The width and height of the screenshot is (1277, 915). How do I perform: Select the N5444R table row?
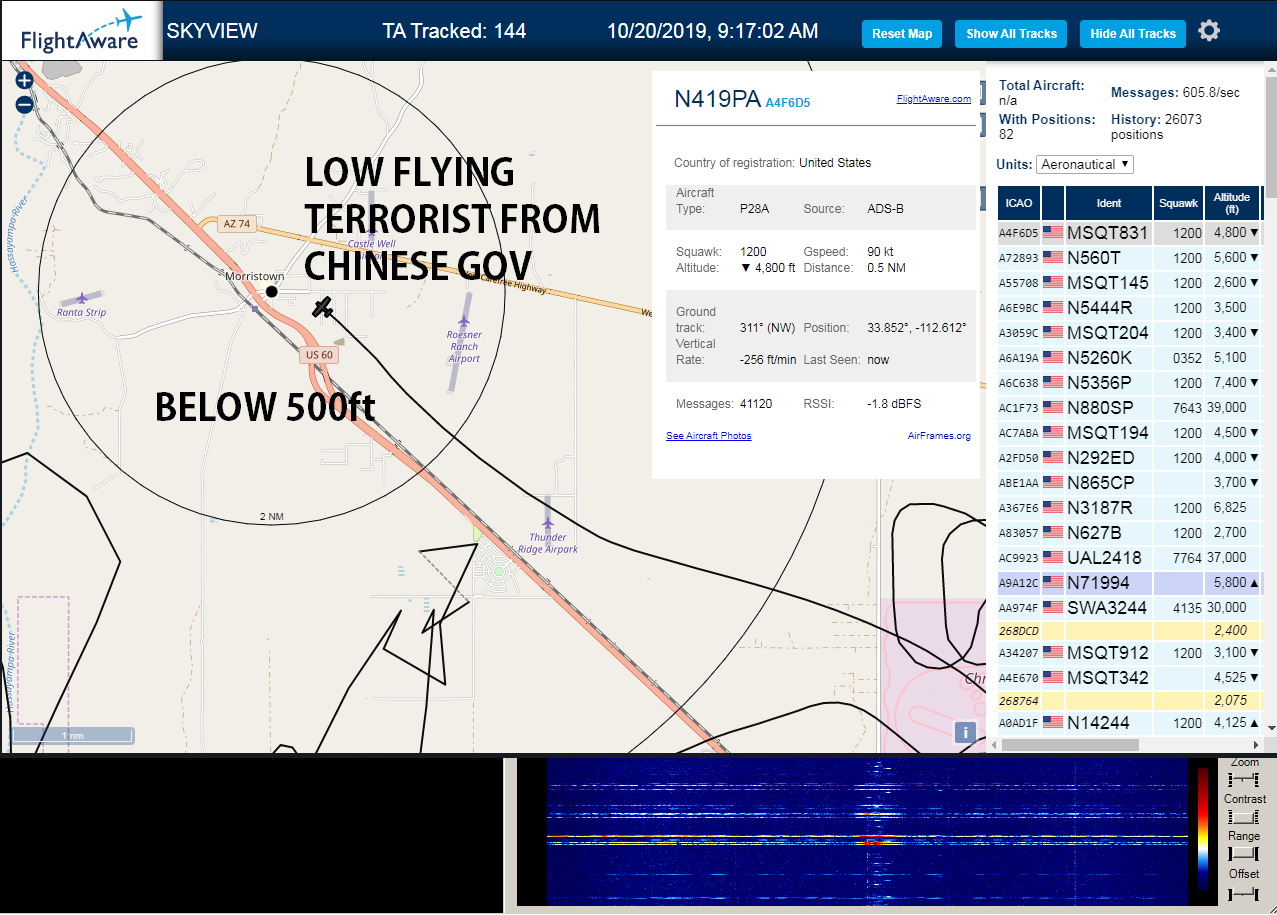pos(1129,308)
